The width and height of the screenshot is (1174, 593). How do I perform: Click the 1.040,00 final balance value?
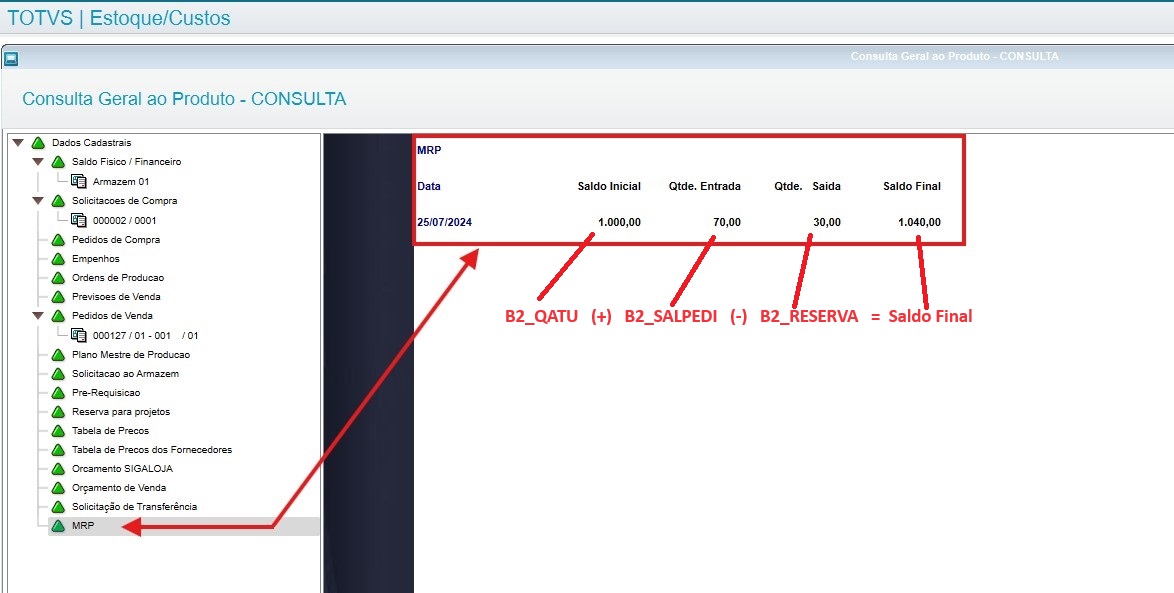point(919,222)
